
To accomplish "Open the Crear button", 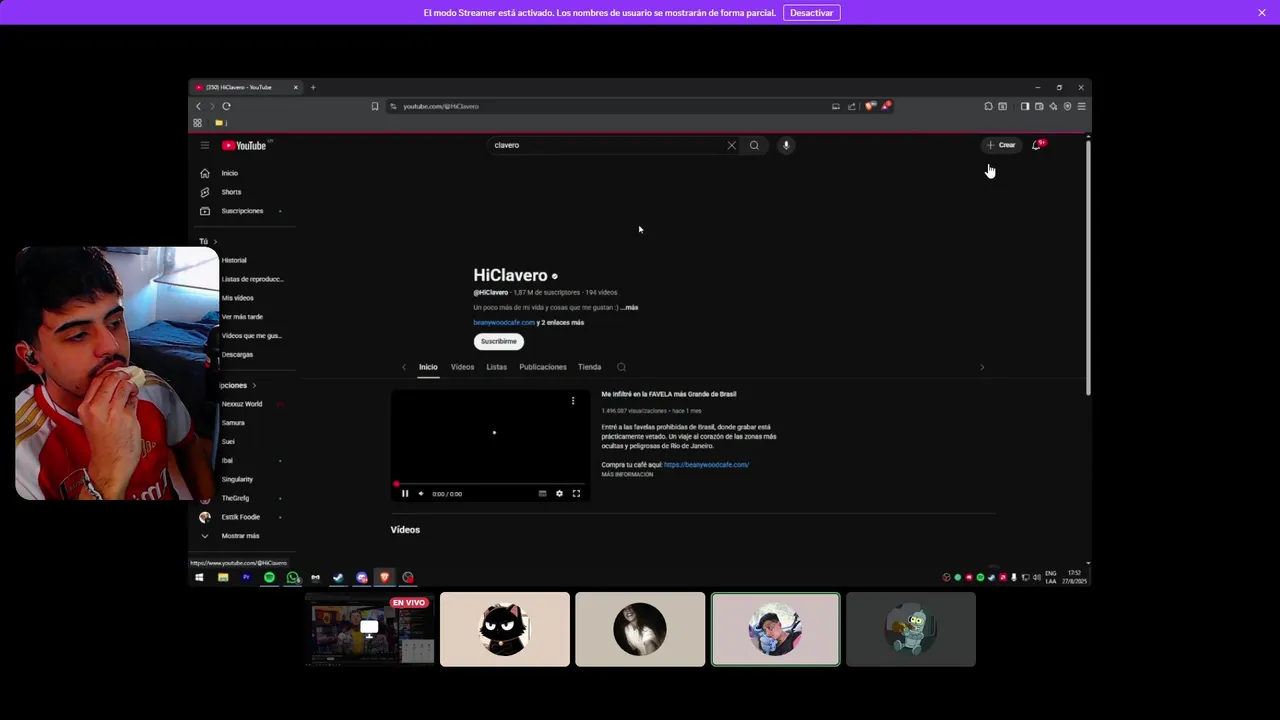I will coord(1001,145).
